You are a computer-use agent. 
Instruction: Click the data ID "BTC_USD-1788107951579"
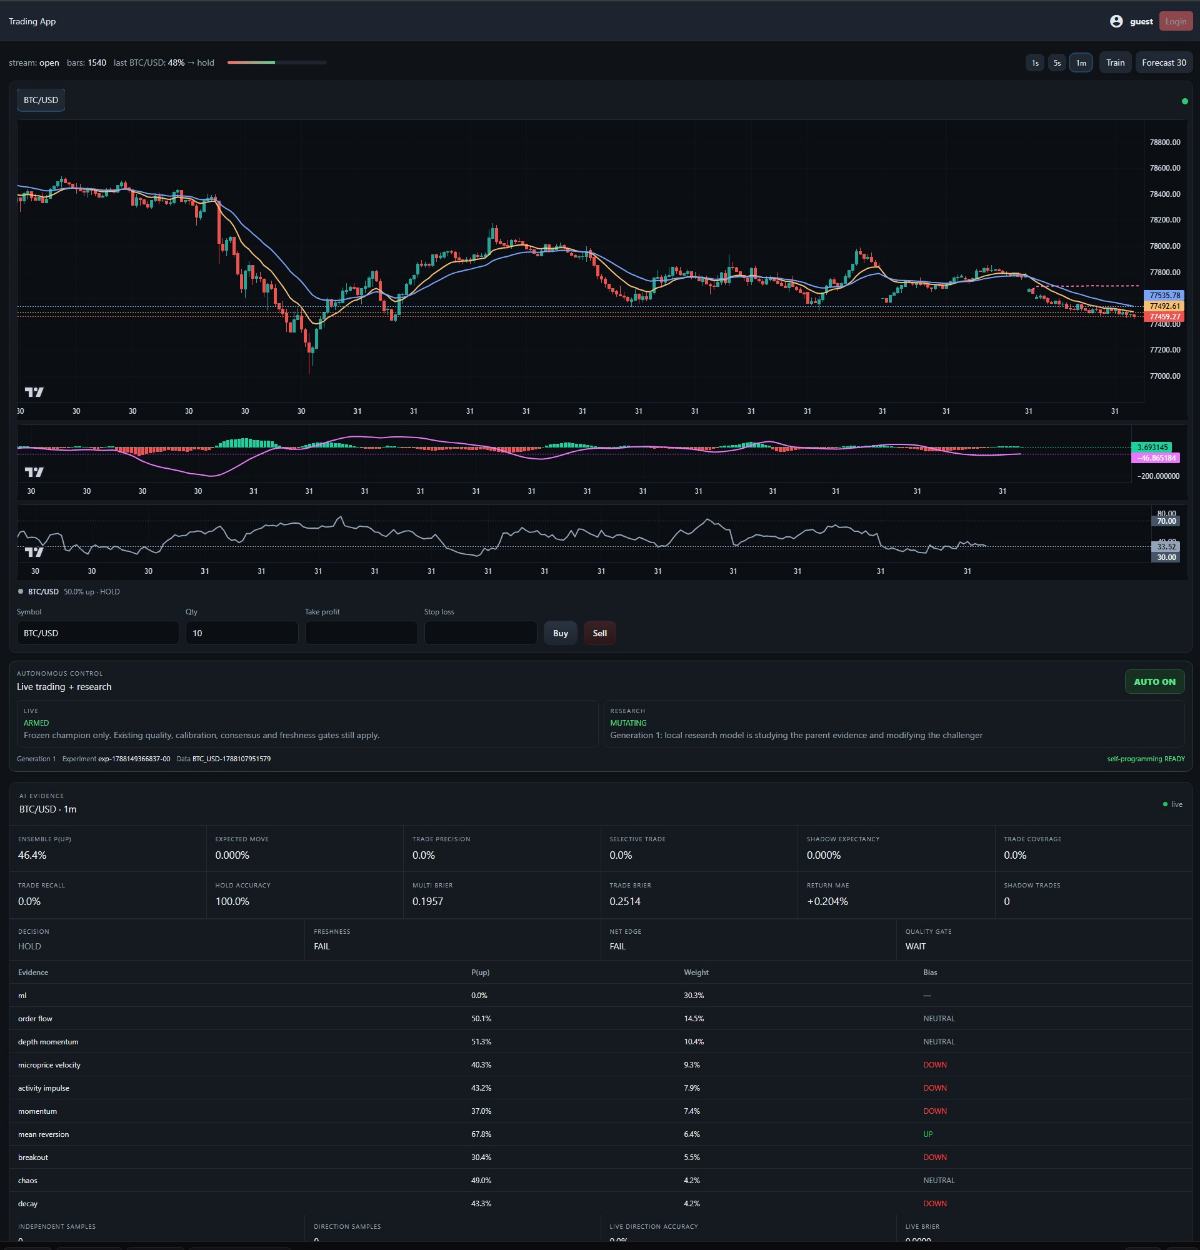[x=231, y=759]
